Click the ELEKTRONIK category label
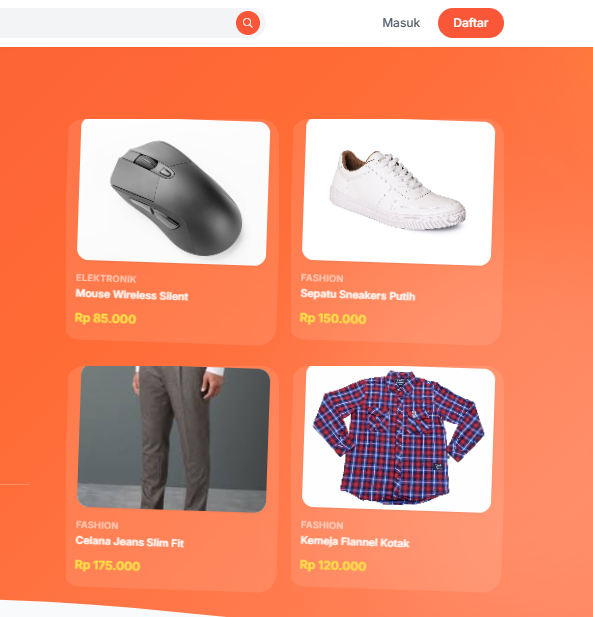This screenshot has width=593, height=617. [106, 279]
